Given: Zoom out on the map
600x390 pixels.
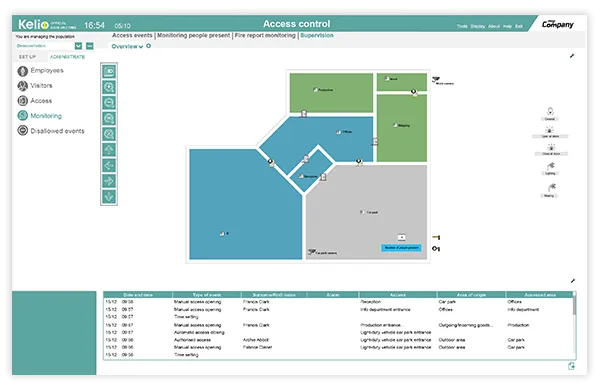Looking at the screenshot, I should click(109, 103).
